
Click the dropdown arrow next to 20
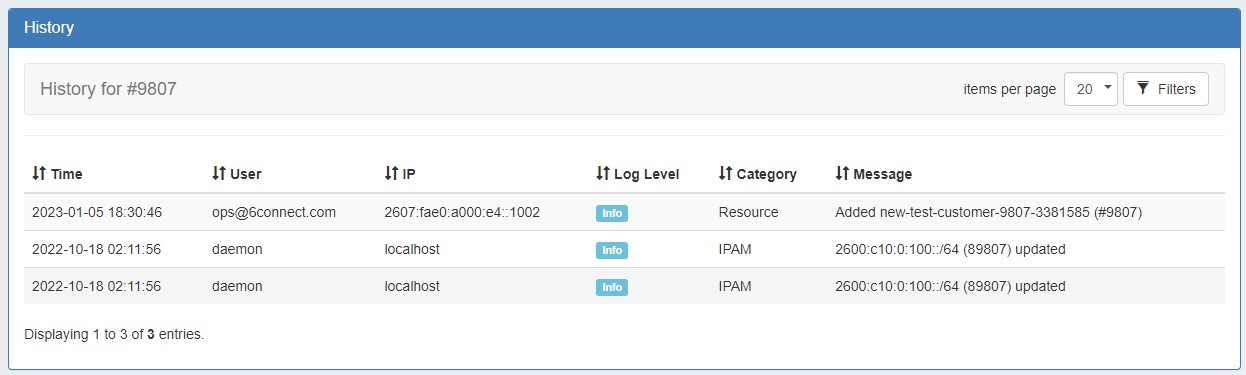[1107, 89]
